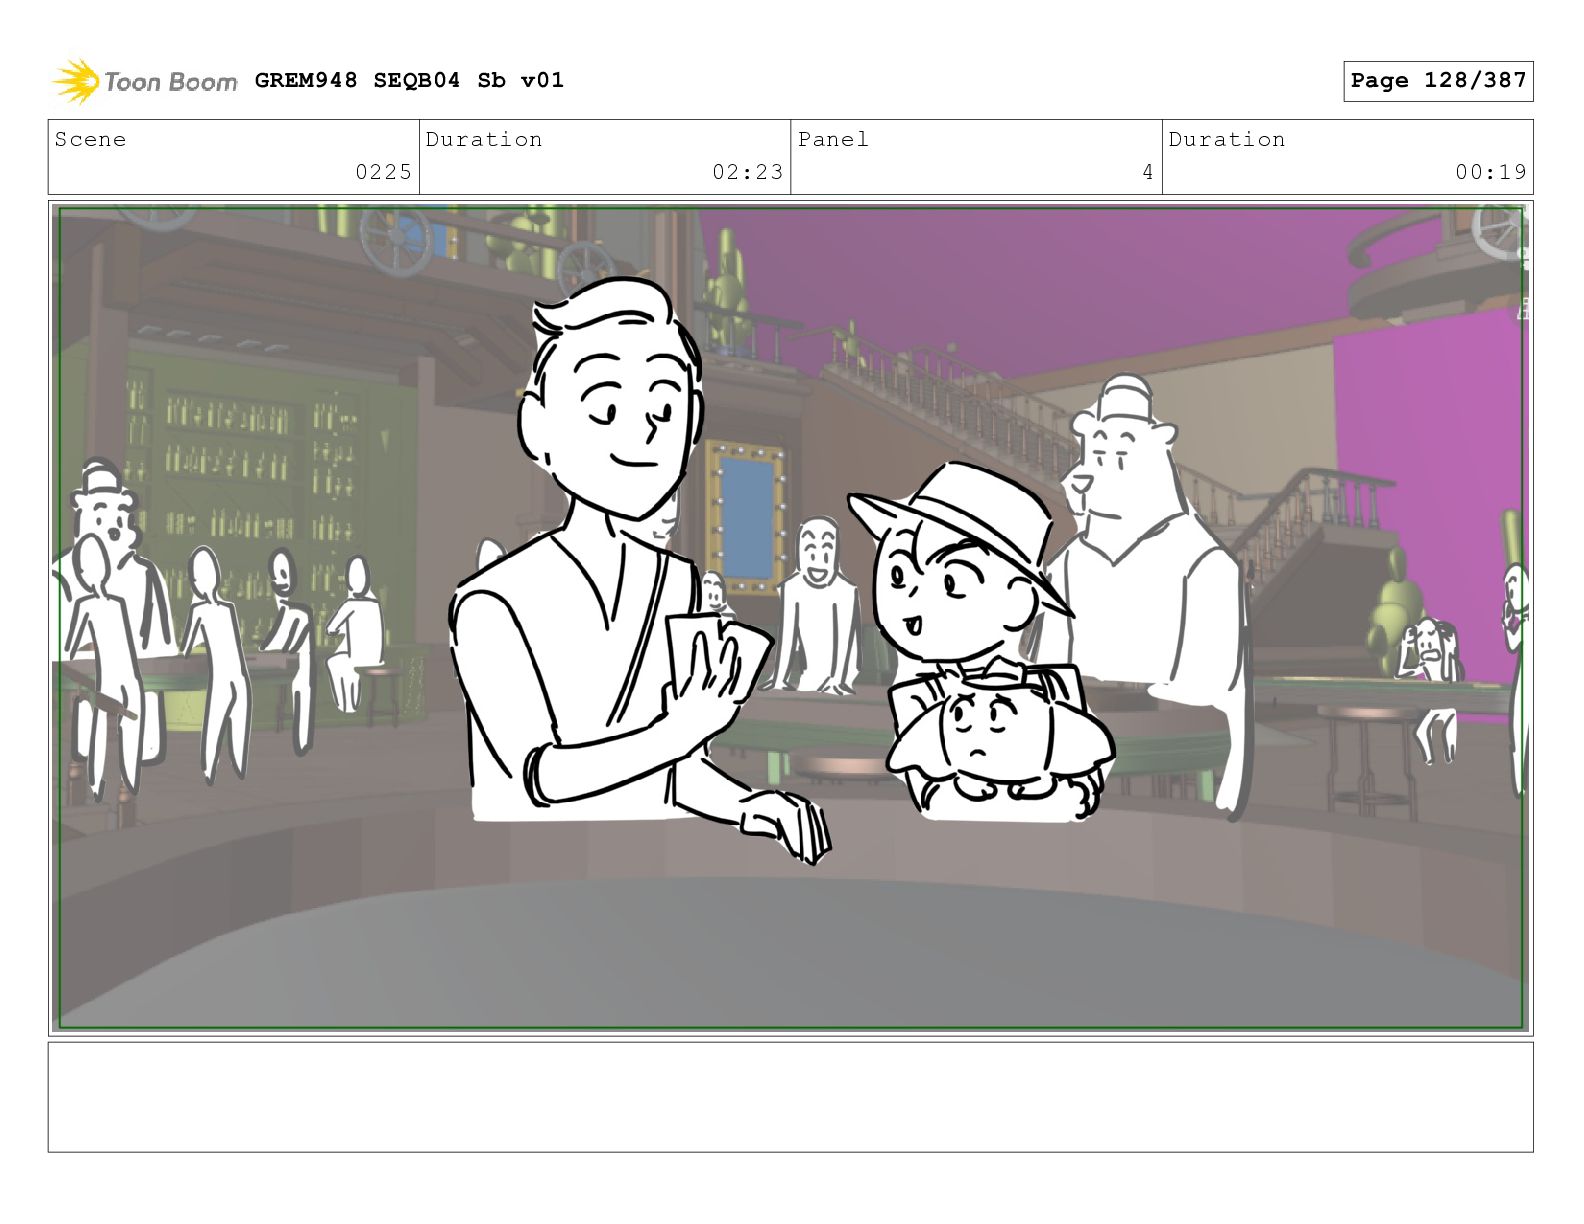This screenshot has width=1584, height=1224.
Task: Click the panel duration value 00:19
Action: click(x=1491, y=172)
